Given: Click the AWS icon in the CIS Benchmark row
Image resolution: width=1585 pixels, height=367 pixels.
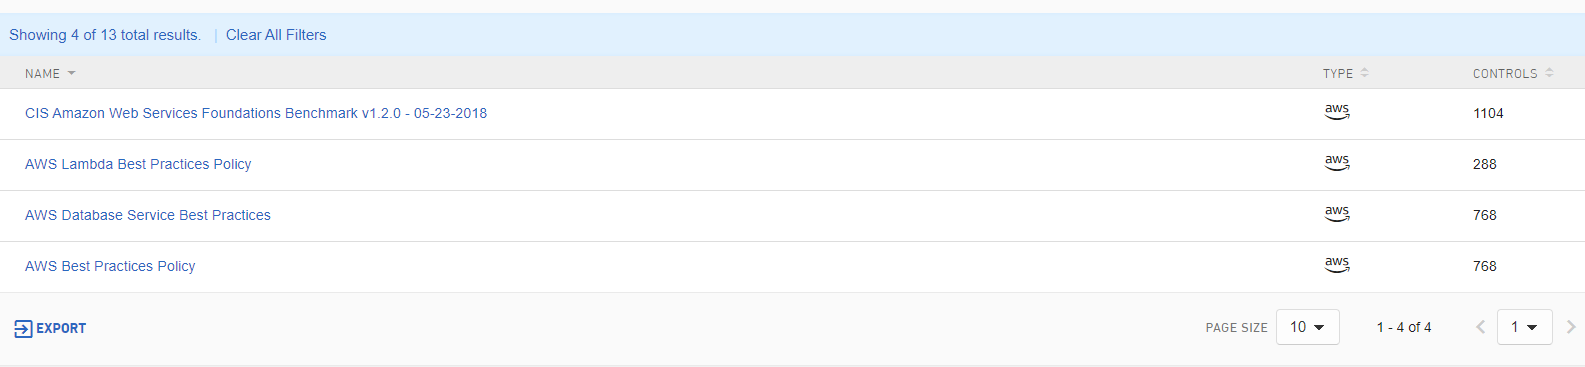Looking at the screenshot, I should click(x=1337, y=112).
